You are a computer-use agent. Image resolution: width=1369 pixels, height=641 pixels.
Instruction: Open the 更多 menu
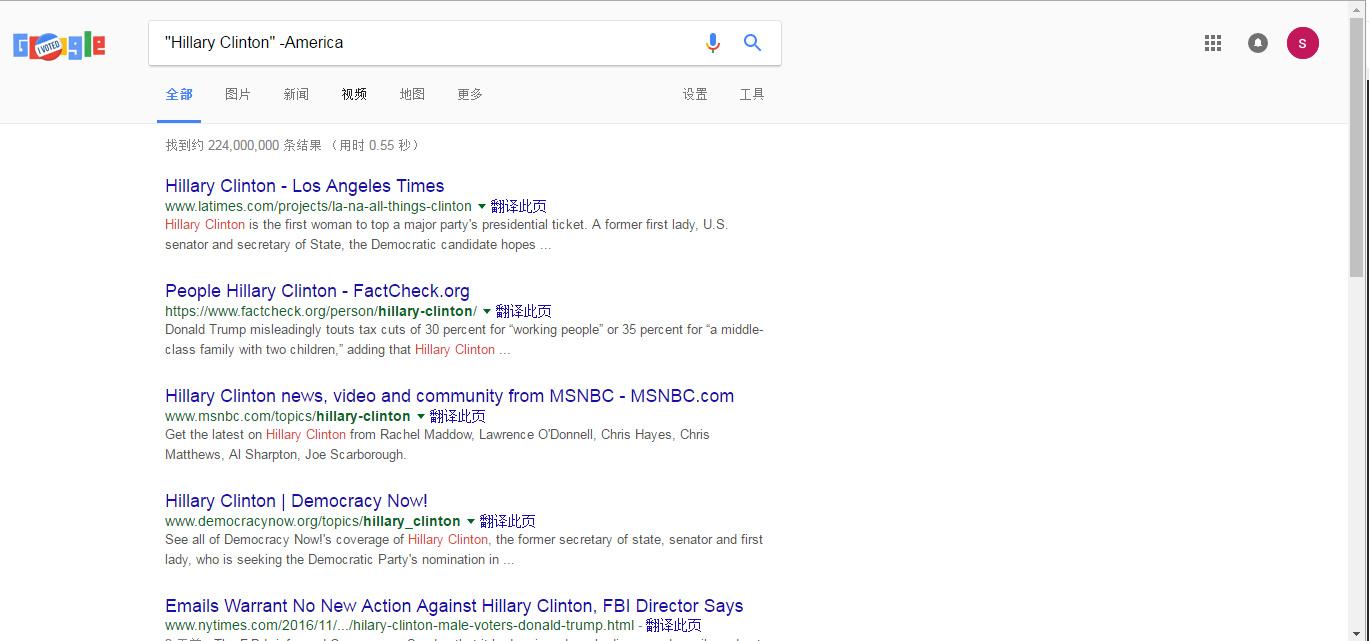coord(470,94)
